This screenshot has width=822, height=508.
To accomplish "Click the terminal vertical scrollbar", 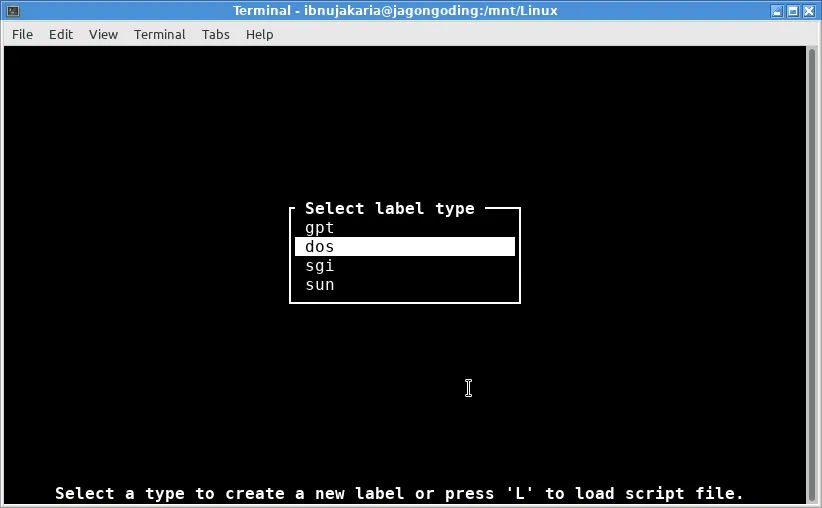I will point(812,275).
